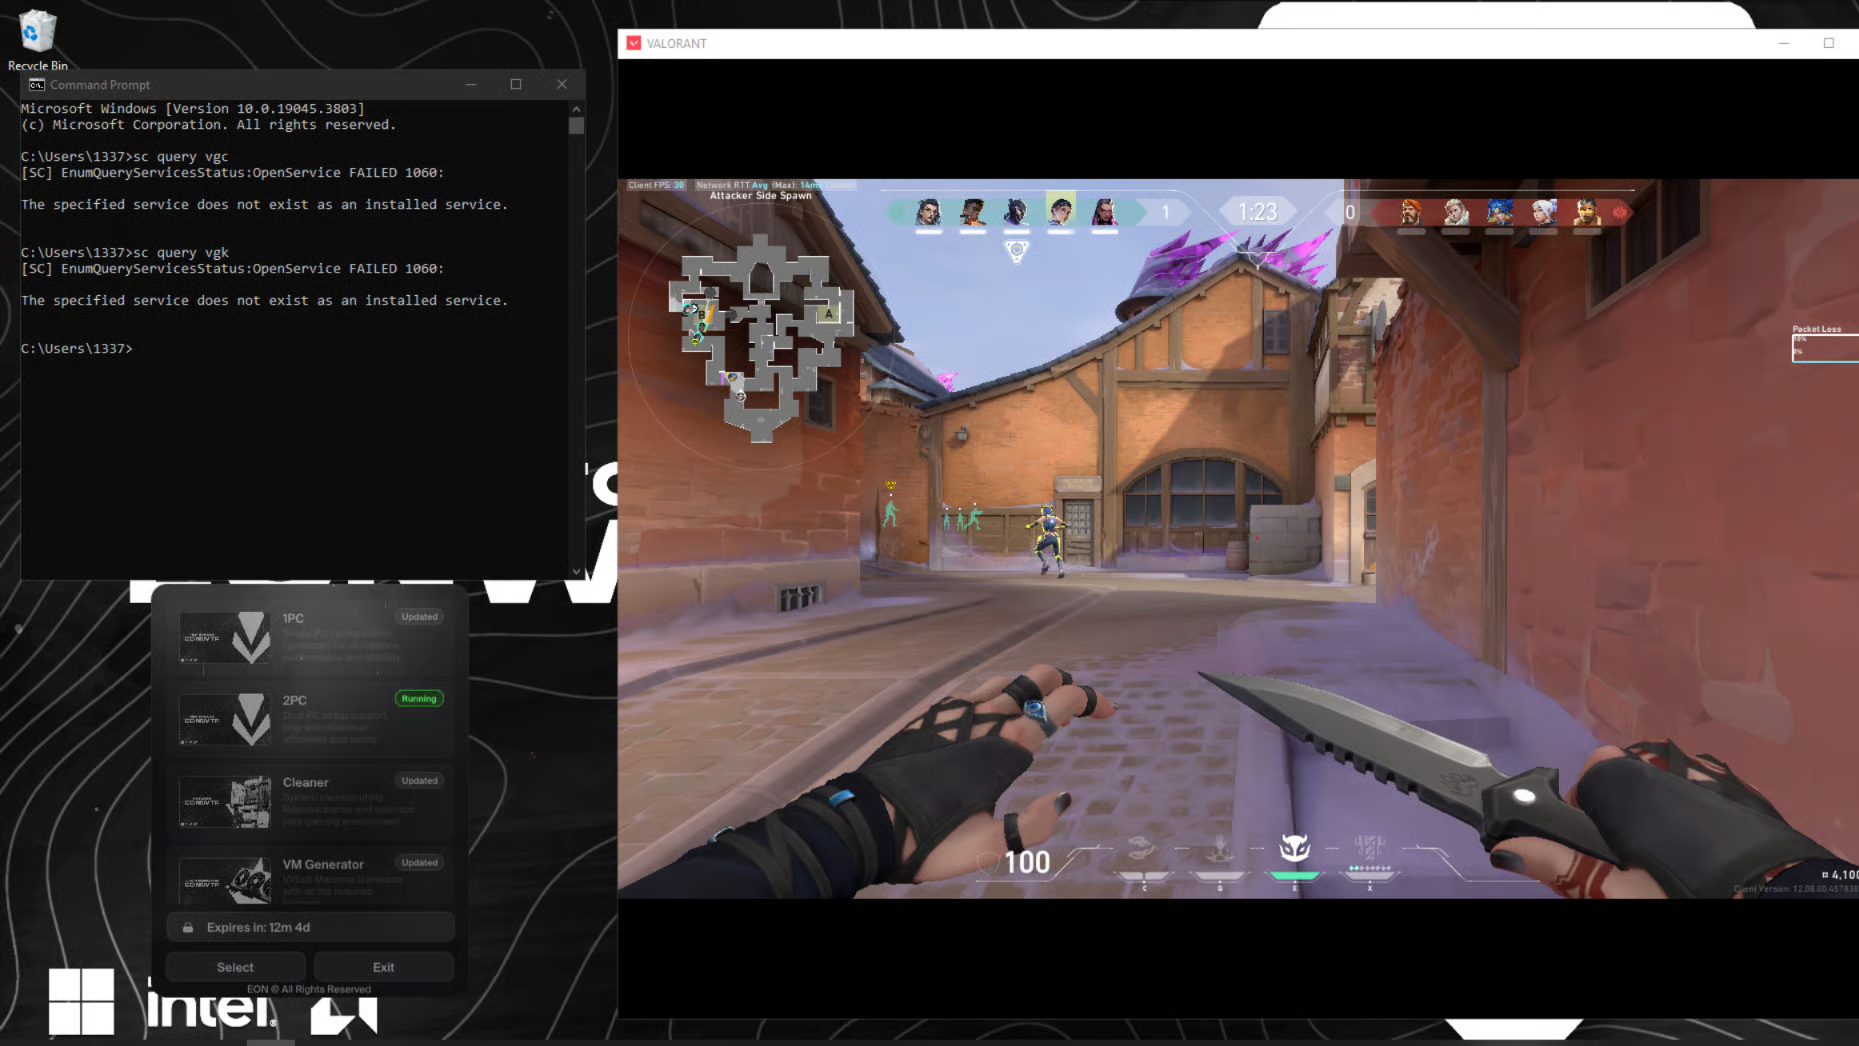Click the triangular spike carrier icon below portraits

click(x=1017, y=251)
